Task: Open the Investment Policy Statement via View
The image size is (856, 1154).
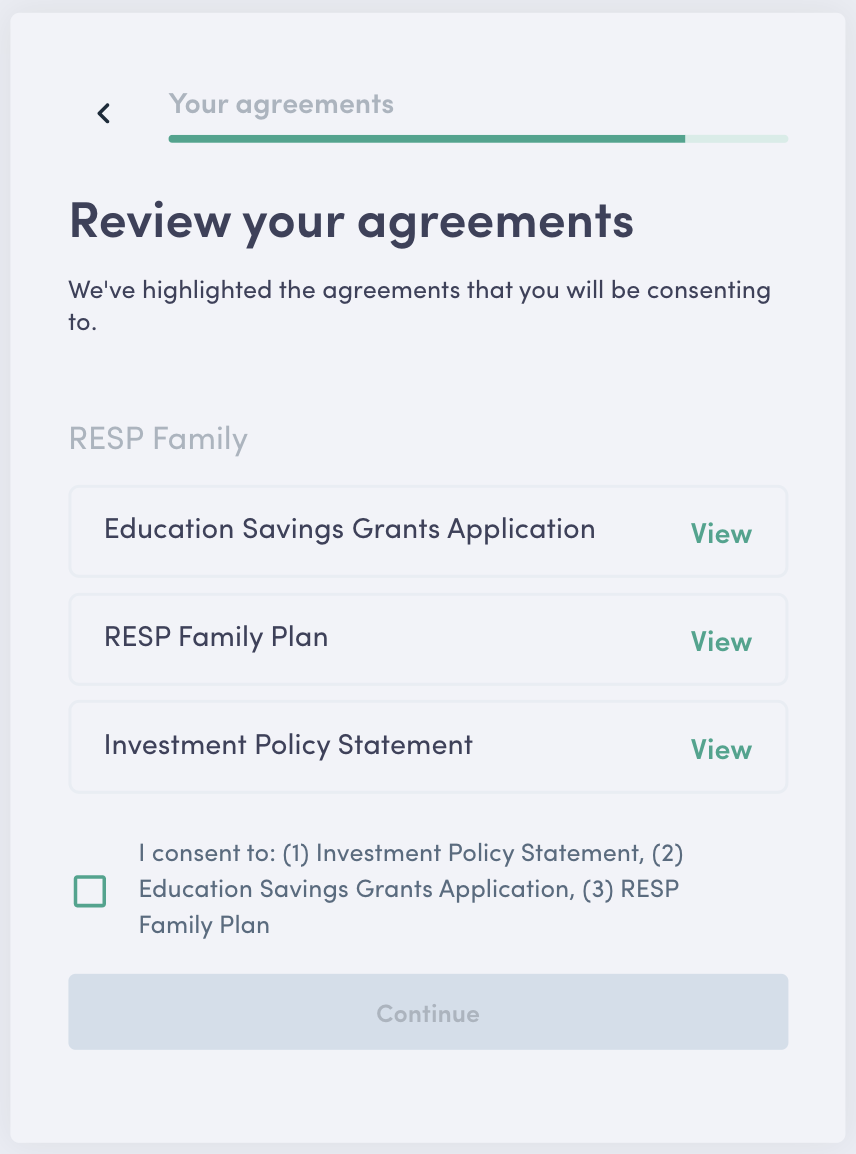Action: [720, 748]
